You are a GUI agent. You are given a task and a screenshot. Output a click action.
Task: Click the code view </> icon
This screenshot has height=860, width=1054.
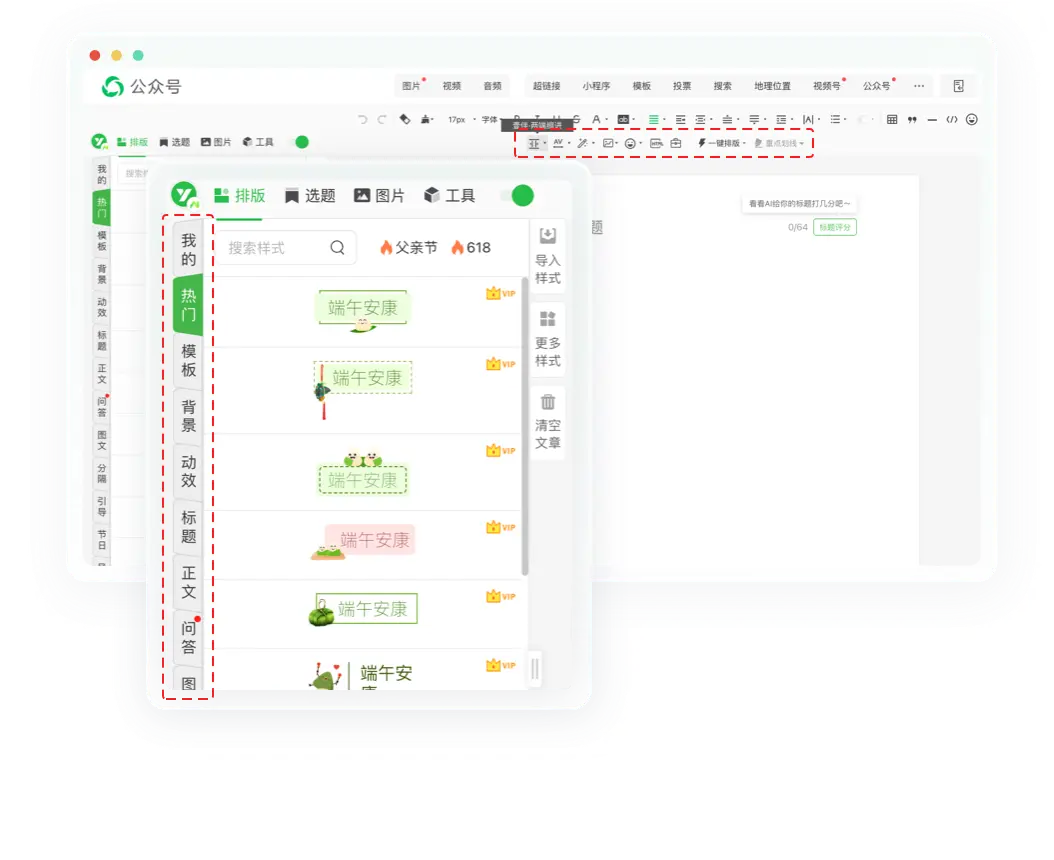(952, 120)
